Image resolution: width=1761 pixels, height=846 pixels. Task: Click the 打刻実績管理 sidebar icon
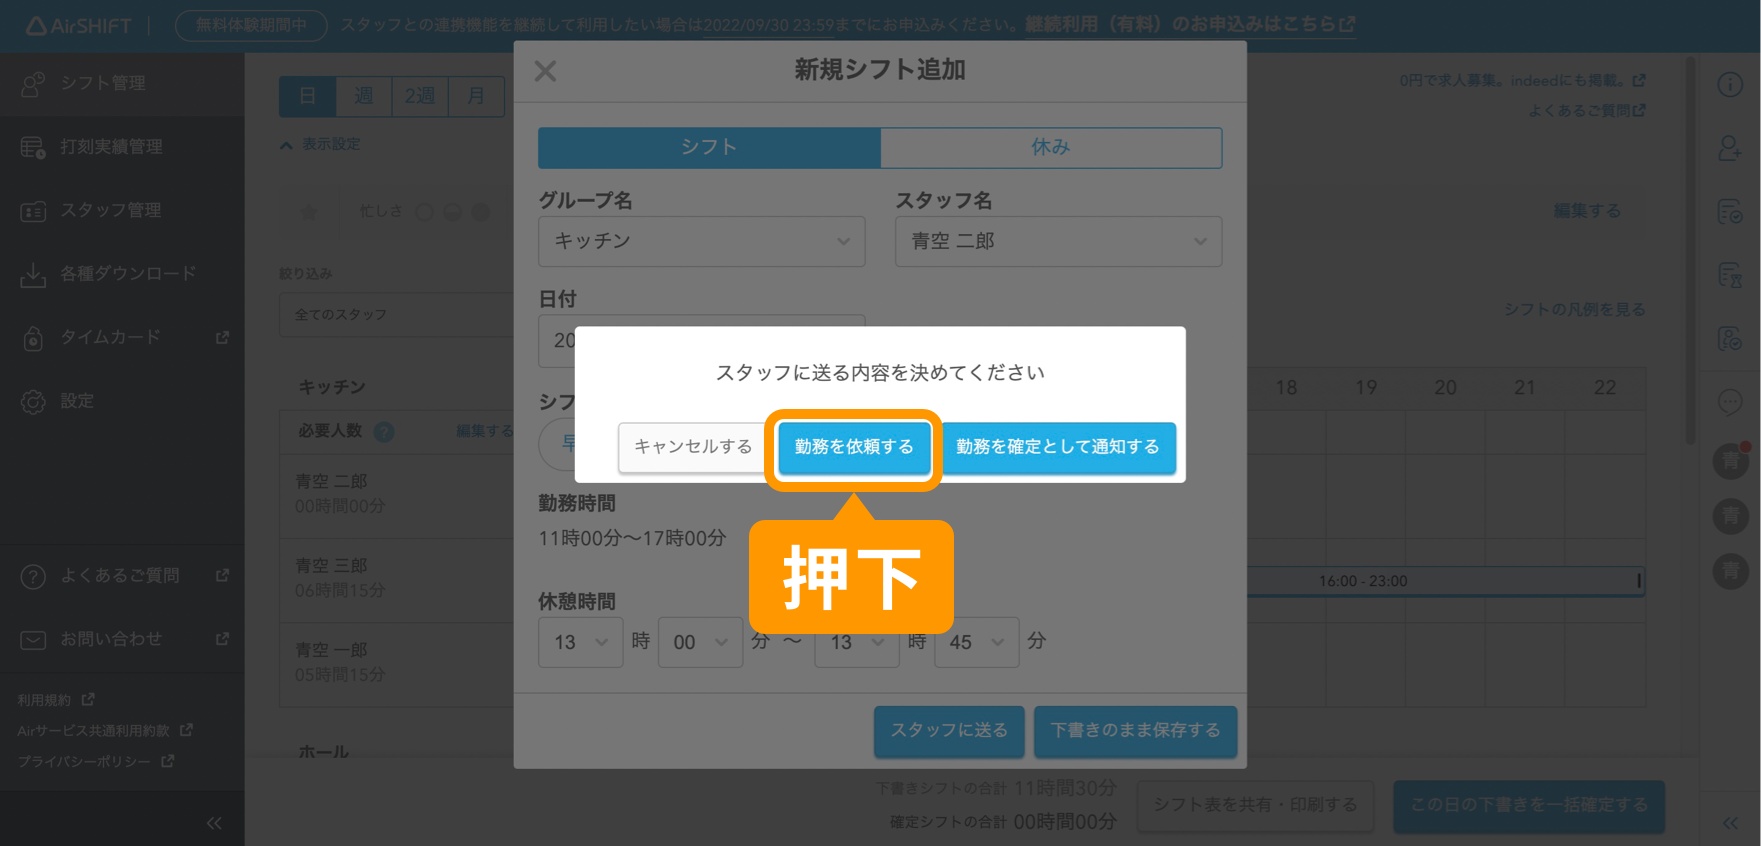[x=33, y=148]
